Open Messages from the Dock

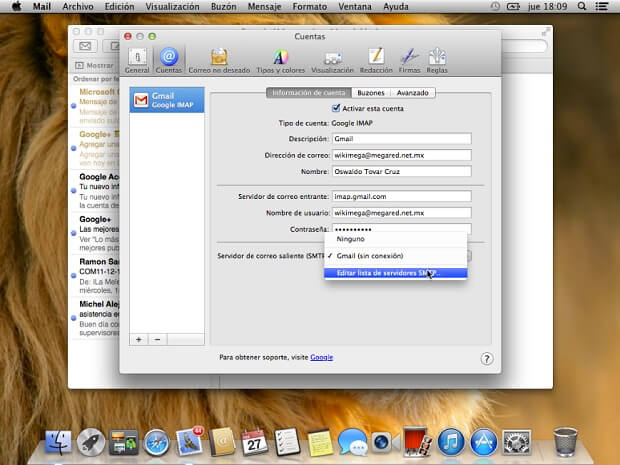click(x=352, y=442)
